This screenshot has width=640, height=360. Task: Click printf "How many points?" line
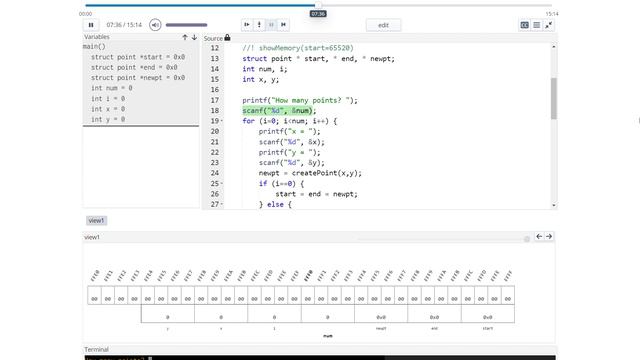(x=300, y=100)
